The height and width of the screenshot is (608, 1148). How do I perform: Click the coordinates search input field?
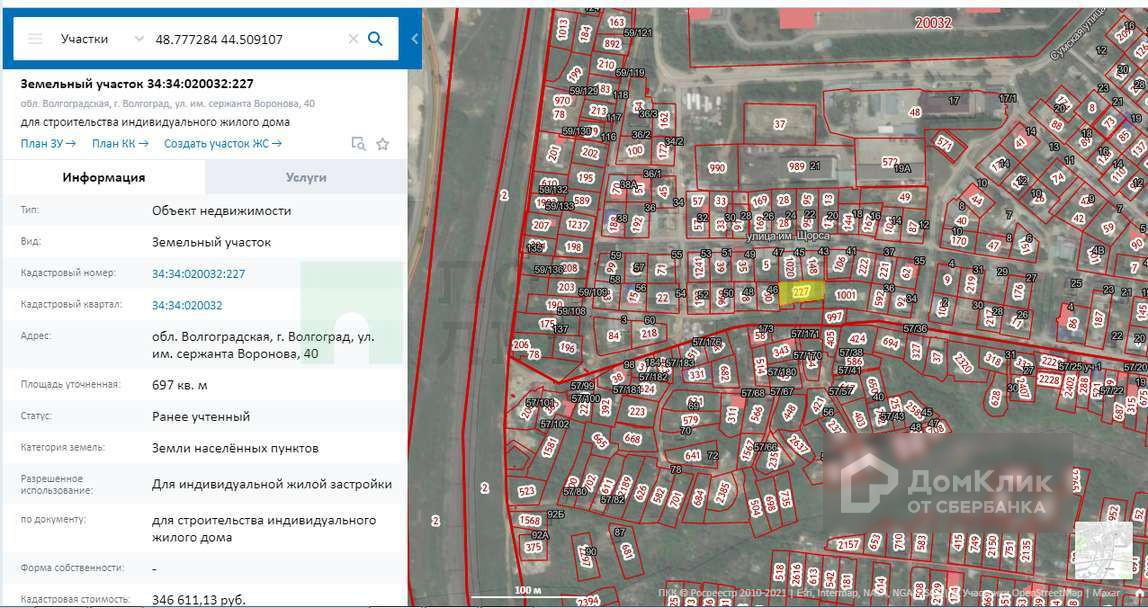[245, 39]
